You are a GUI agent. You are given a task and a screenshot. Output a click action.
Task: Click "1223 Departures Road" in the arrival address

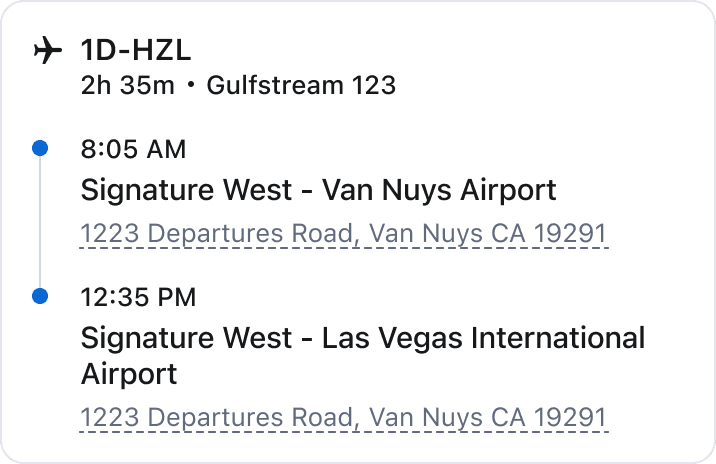218,417
